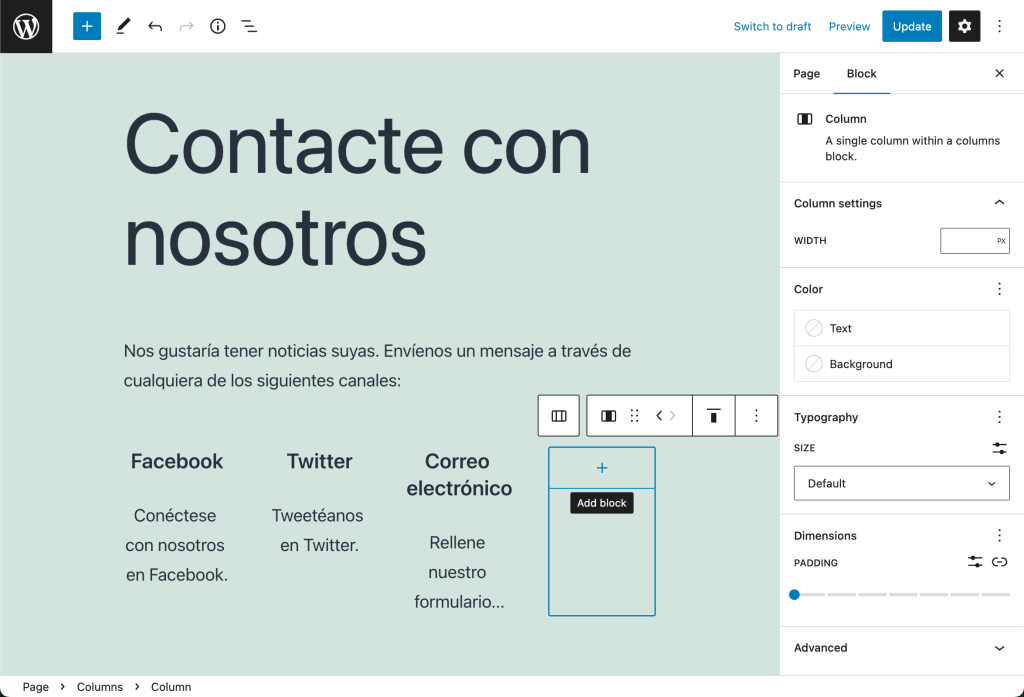This screenshot has width=1024, height=697.
Task: Select Columns in the breadcrumb bar
Action: (100, 687)
